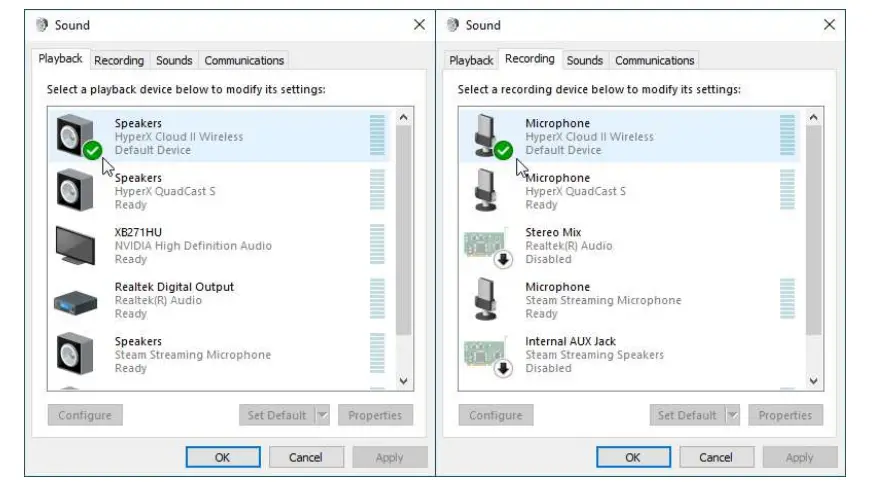
Task: Close the left Playback Sound window
Action: pos(419,25)
